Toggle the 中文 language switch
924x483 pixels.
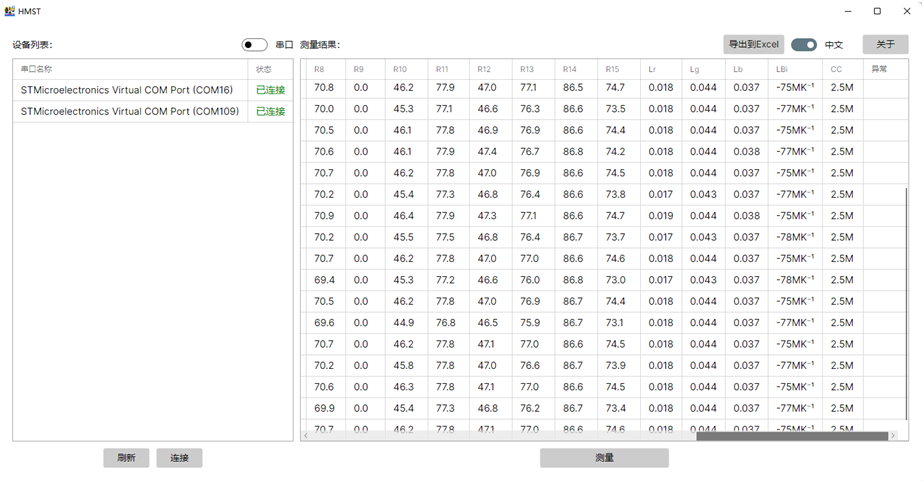(x=804, y=45)
